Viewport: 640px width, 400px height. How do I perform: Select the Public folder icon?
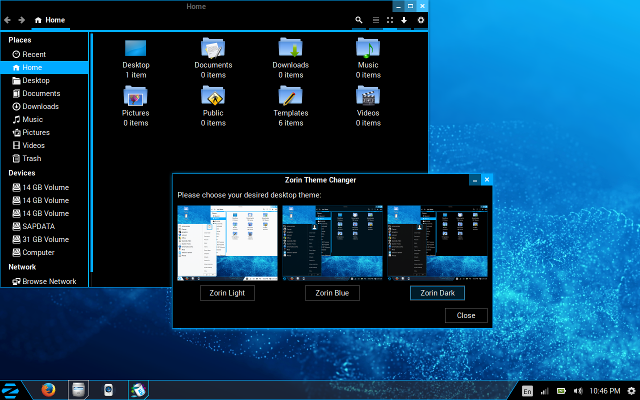(x=213, y=96)
